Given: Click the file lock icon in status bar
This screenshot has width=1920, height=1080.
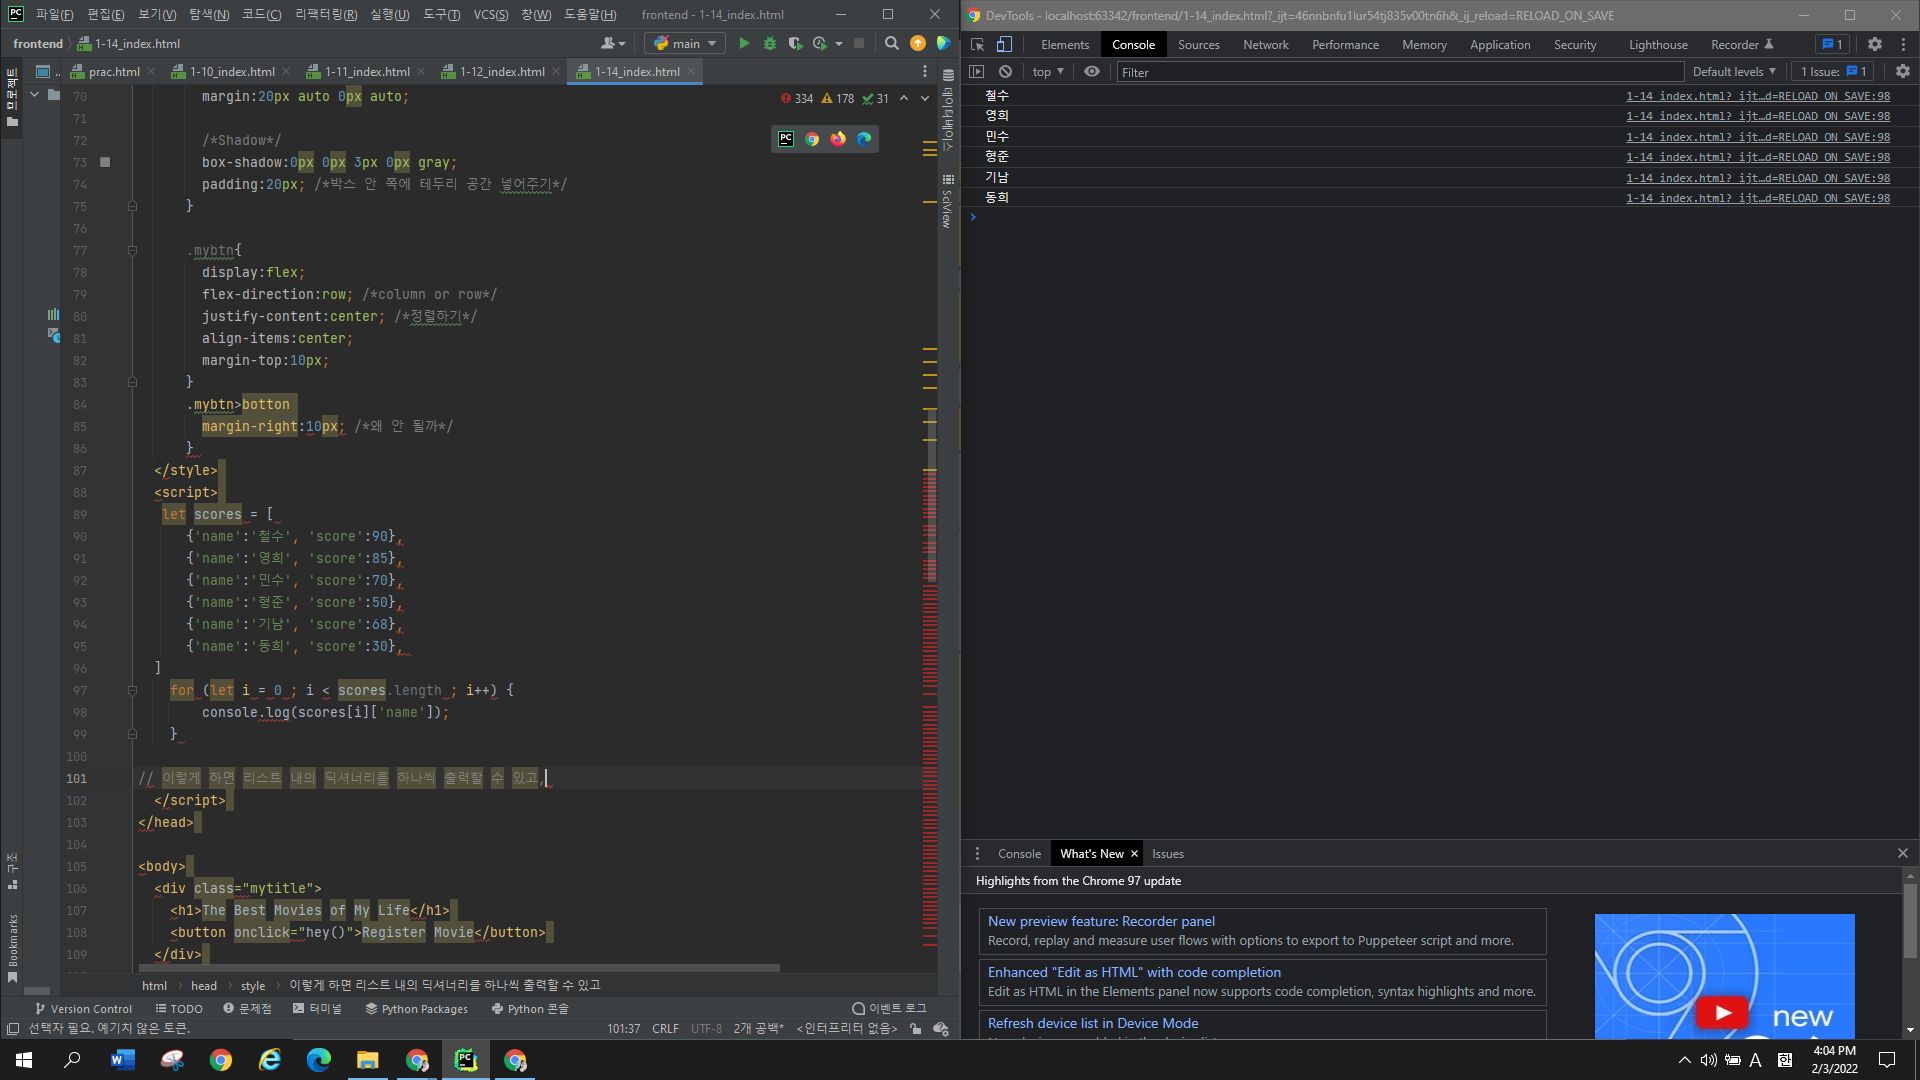Looking at the screenshot, I should (916, 1029).
